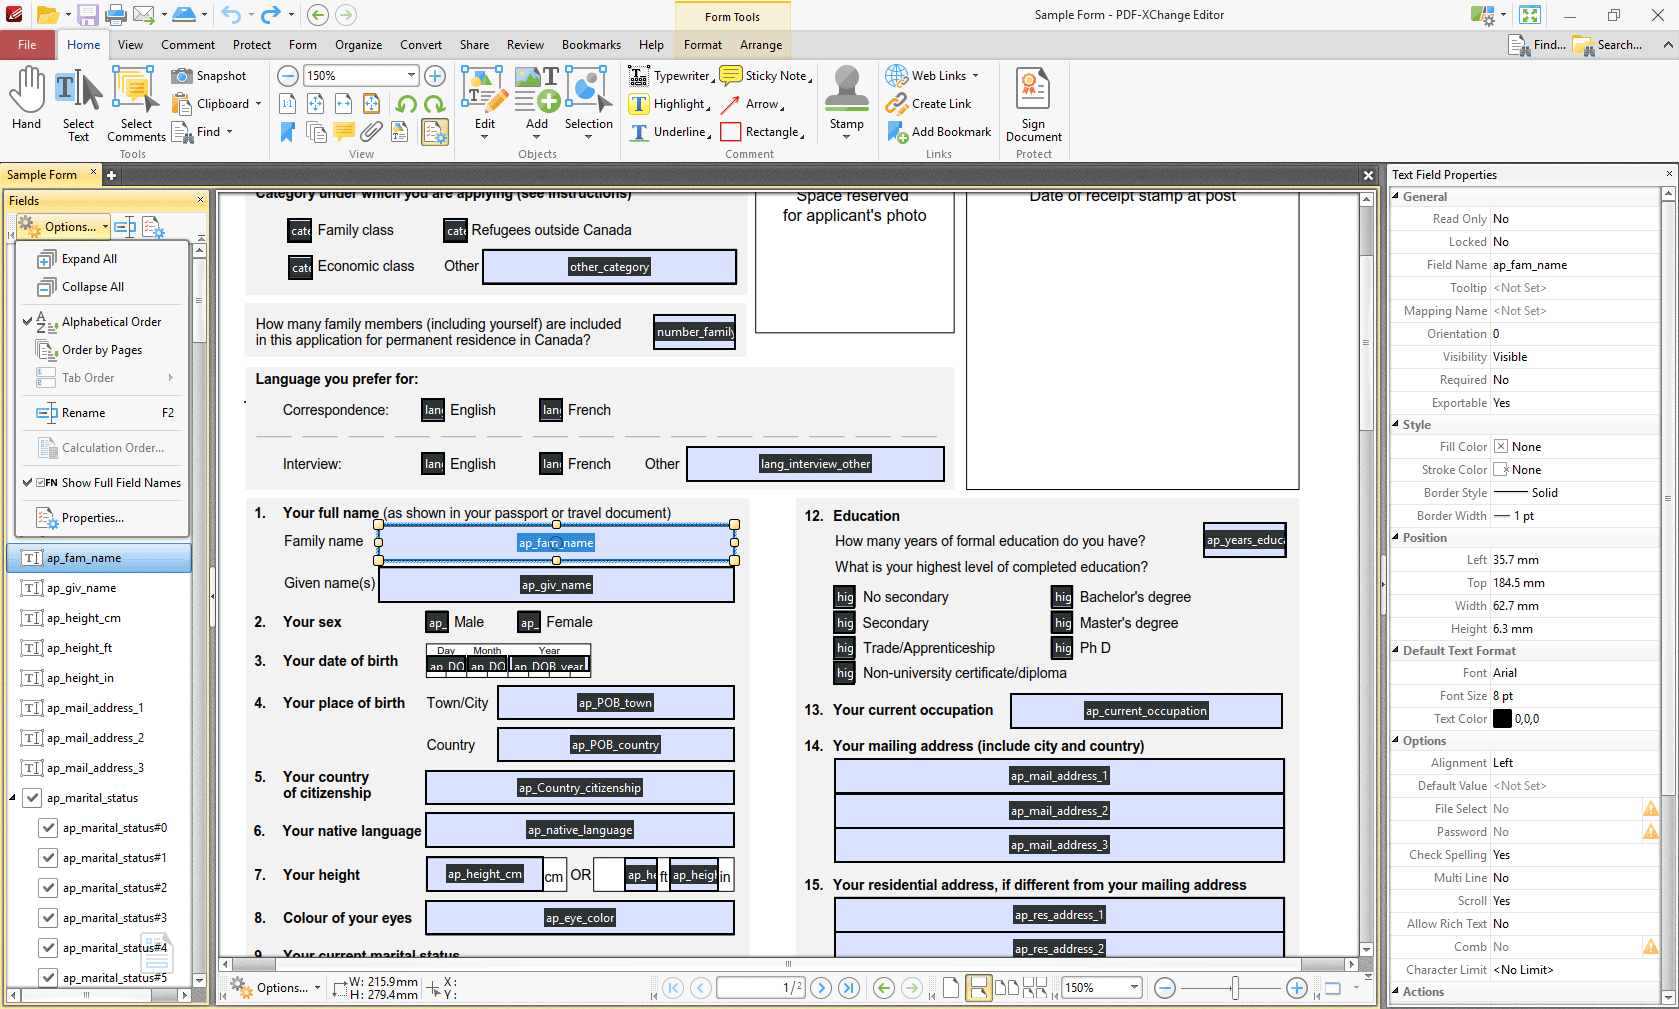1679x1009 pixels.
Task: Activate the Select Text tool
Action: tap(78, 104)
